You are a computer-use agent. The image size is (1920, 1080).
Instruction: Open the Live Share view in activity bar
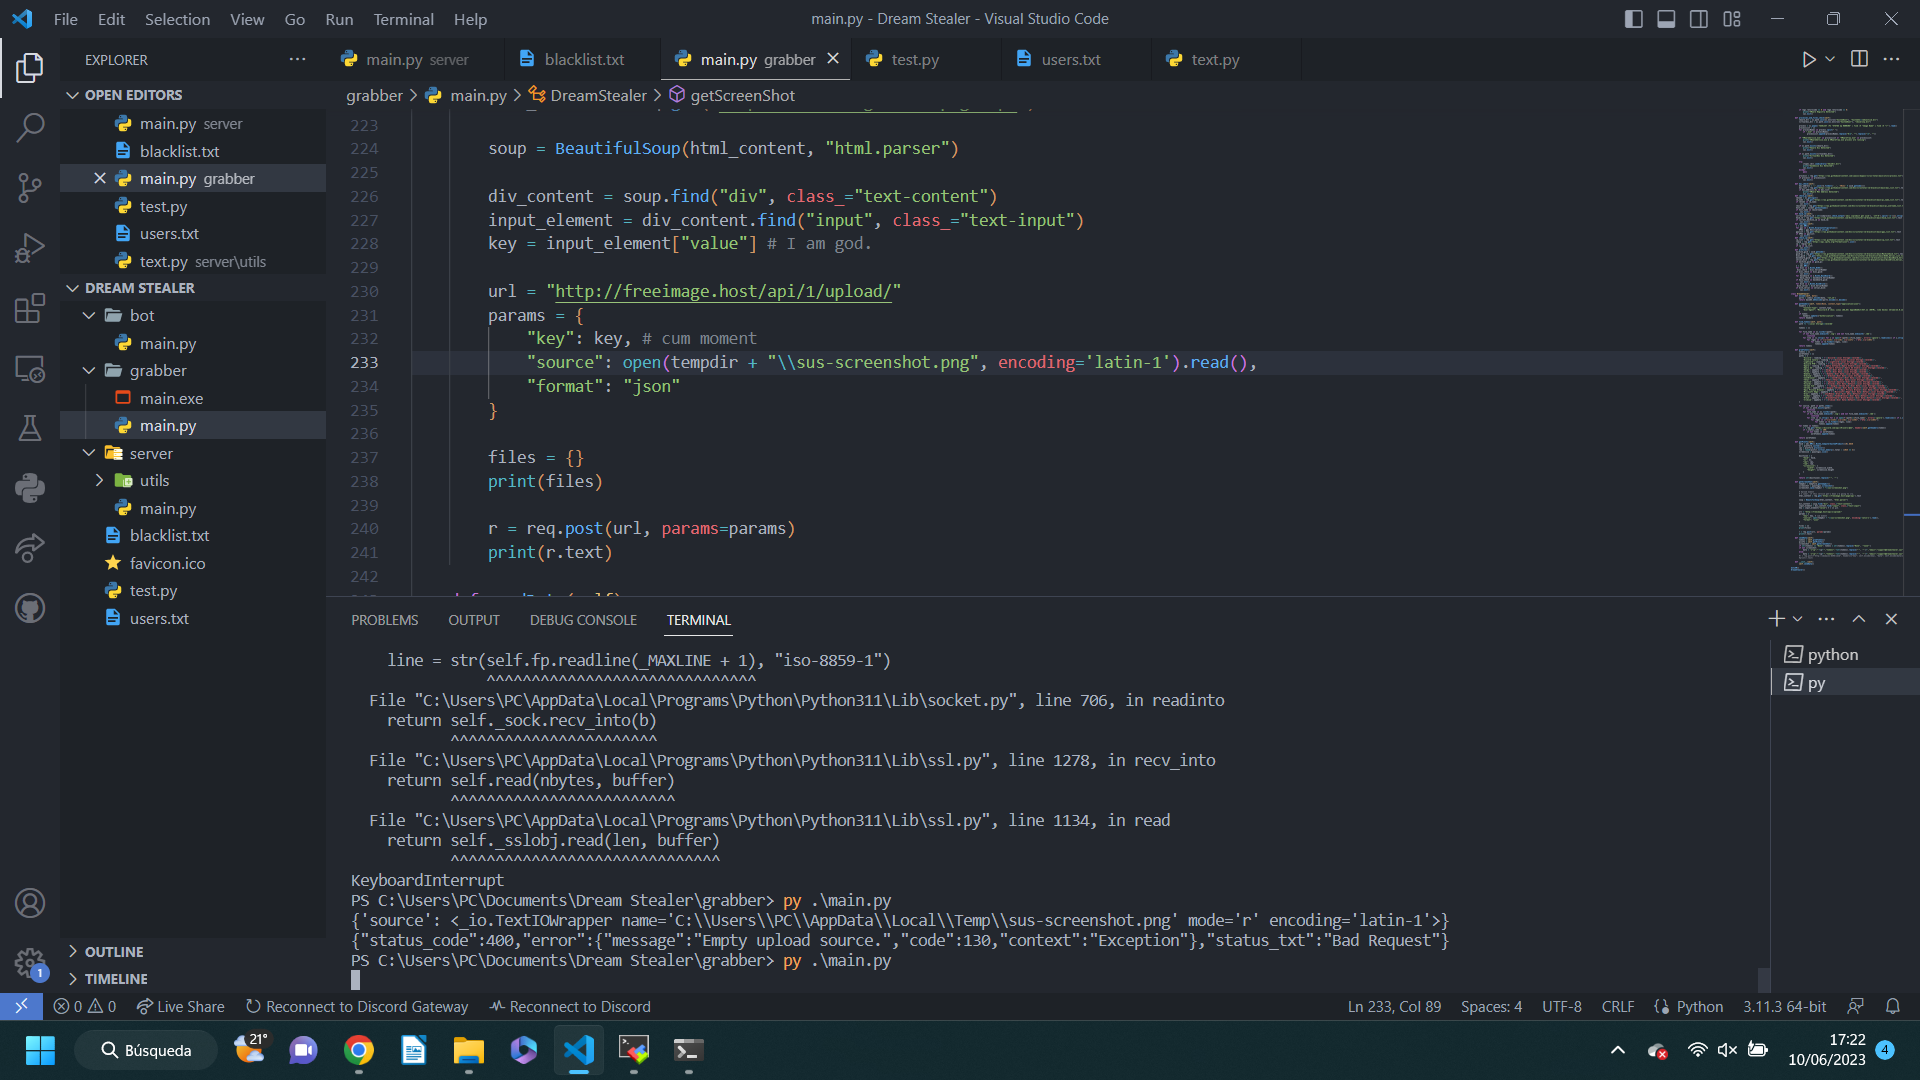click(x=30, y=548)
